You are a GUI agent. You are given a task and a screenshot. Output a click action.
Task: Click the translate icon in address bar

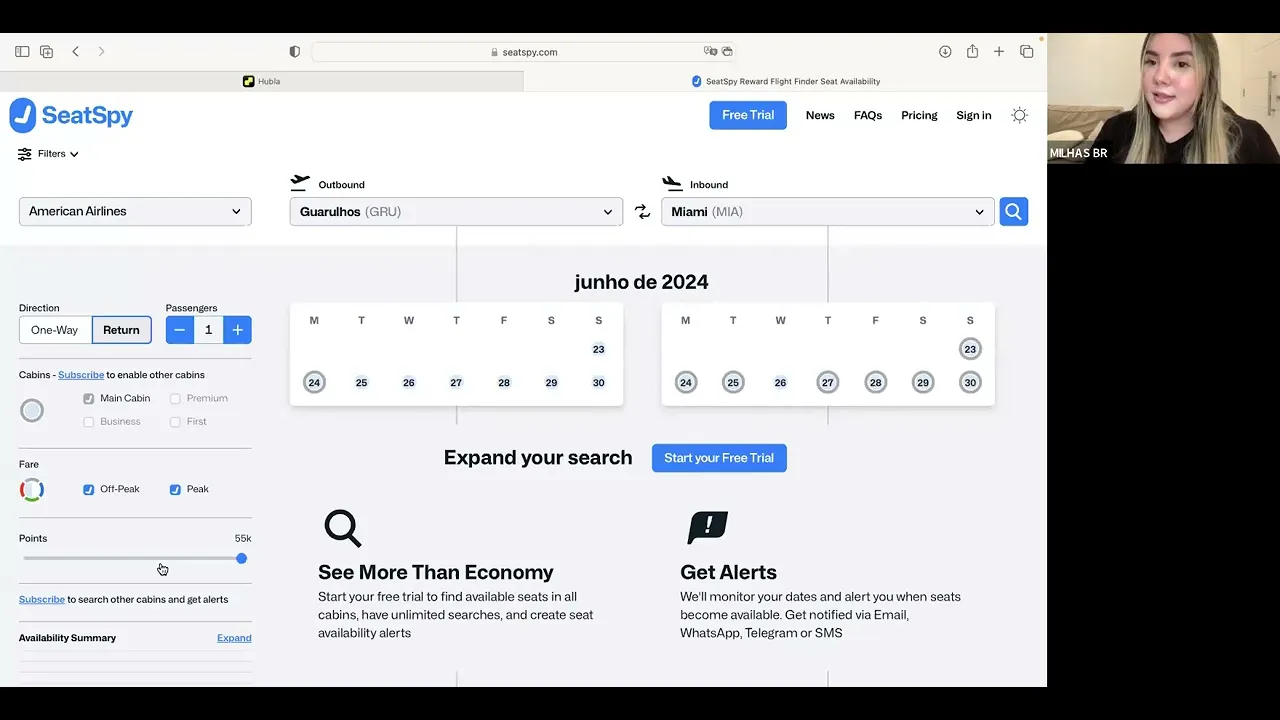tap(710, 52)
